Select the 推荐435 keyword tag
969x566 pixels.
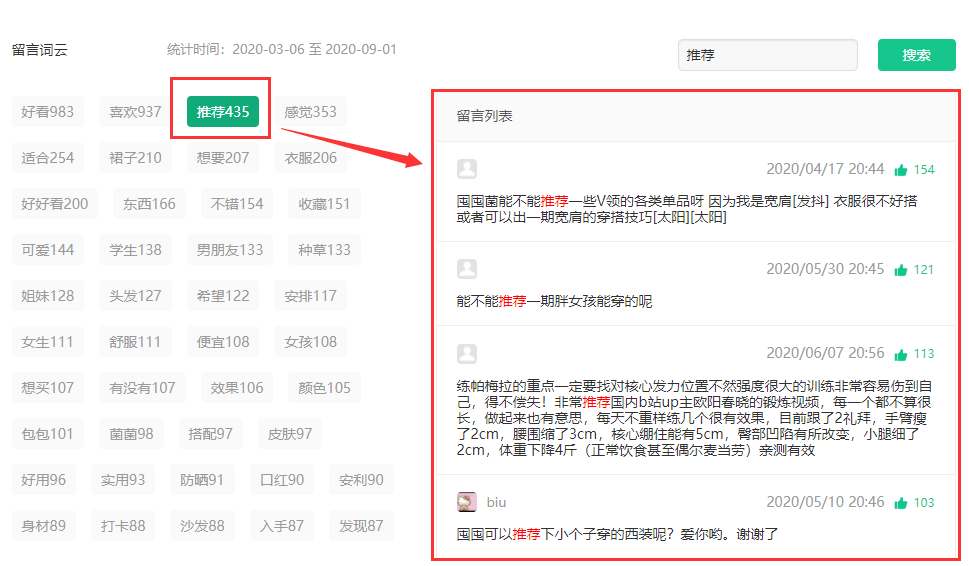click(223, 112)
